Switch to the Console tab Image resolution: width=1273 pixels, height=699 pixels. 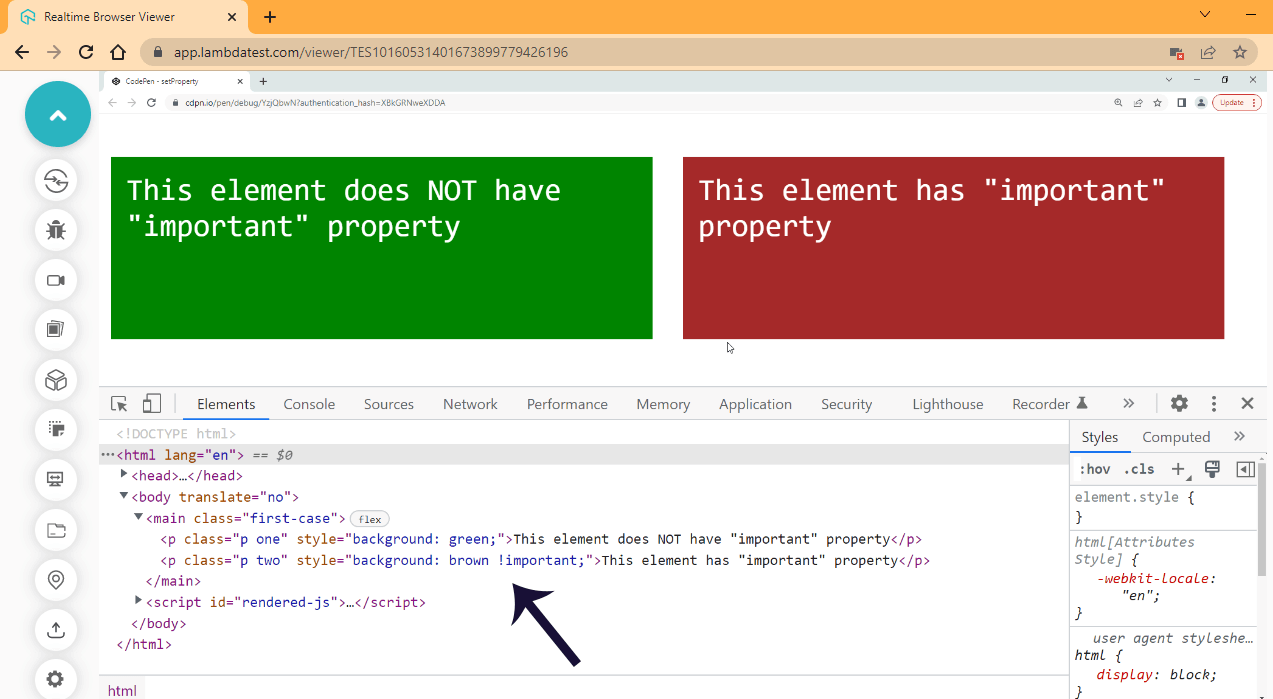(x=309, y=403)
